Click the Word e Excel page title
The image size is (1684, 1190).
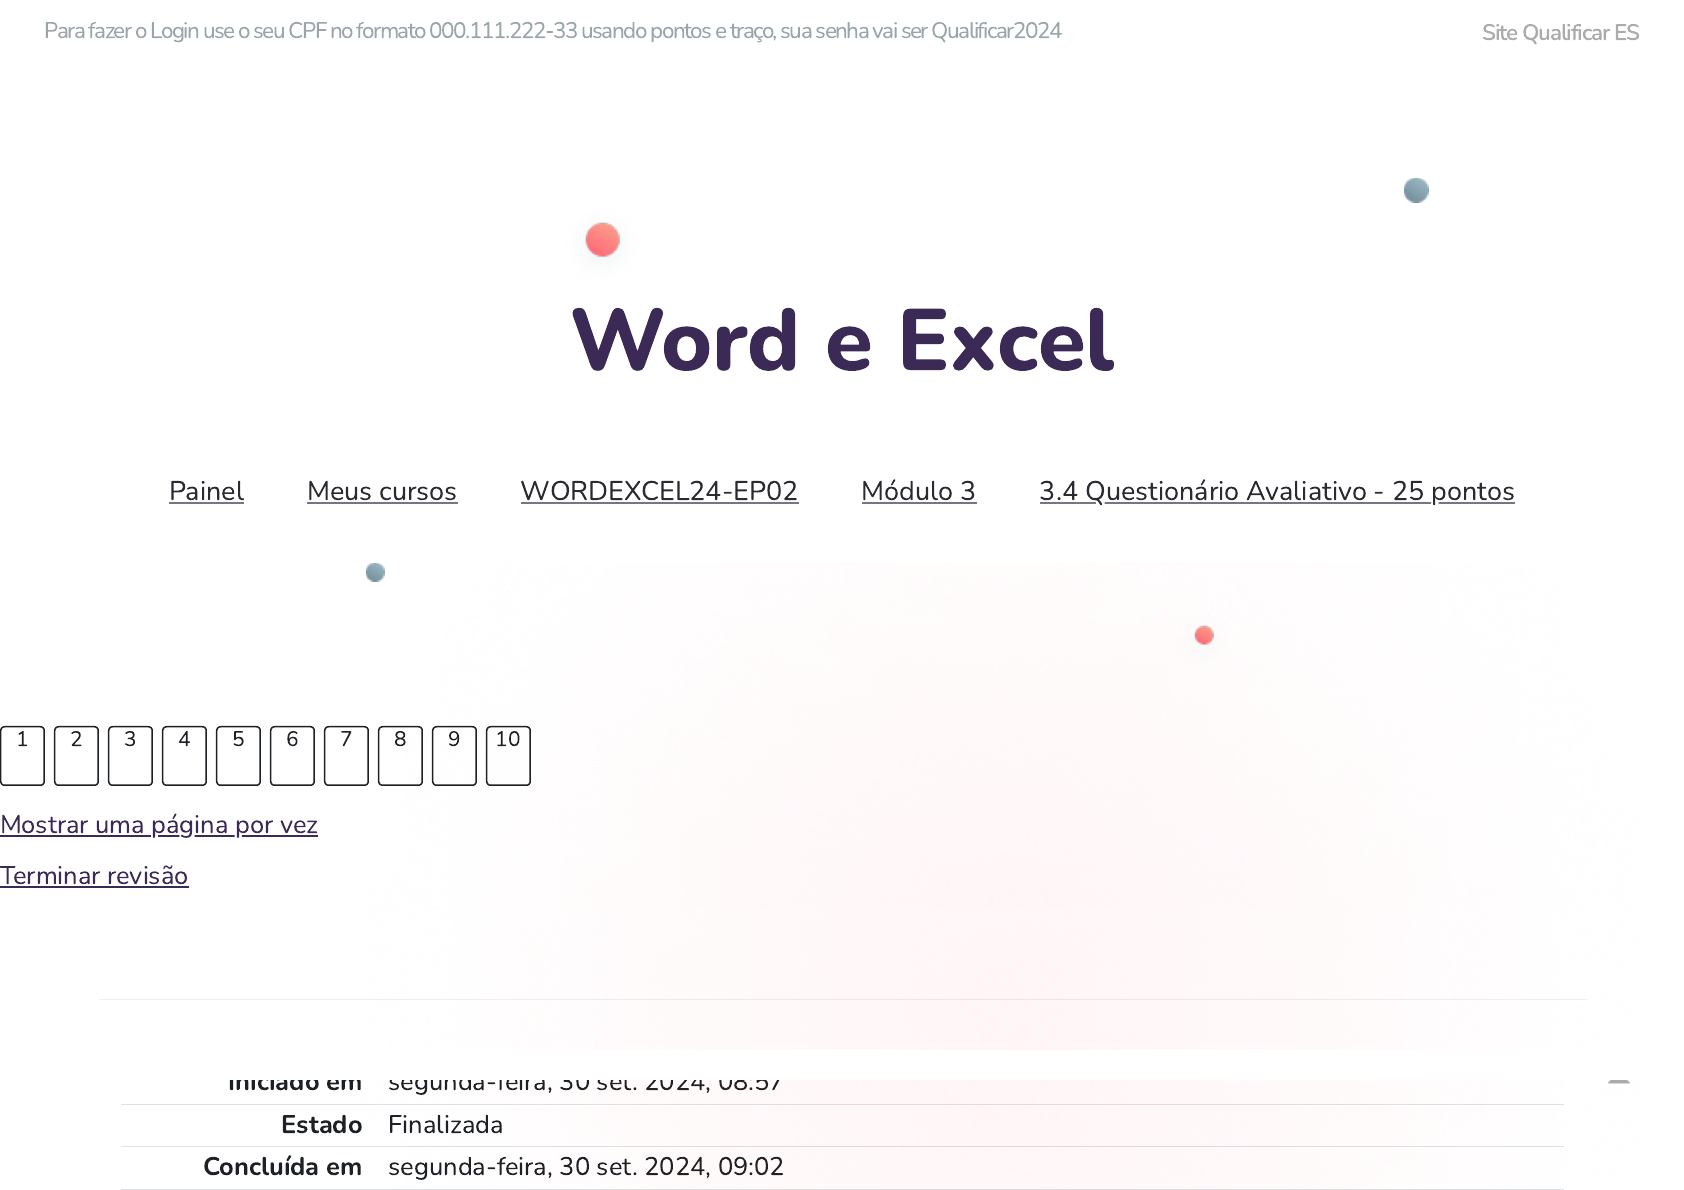click(x=842, y=341)
